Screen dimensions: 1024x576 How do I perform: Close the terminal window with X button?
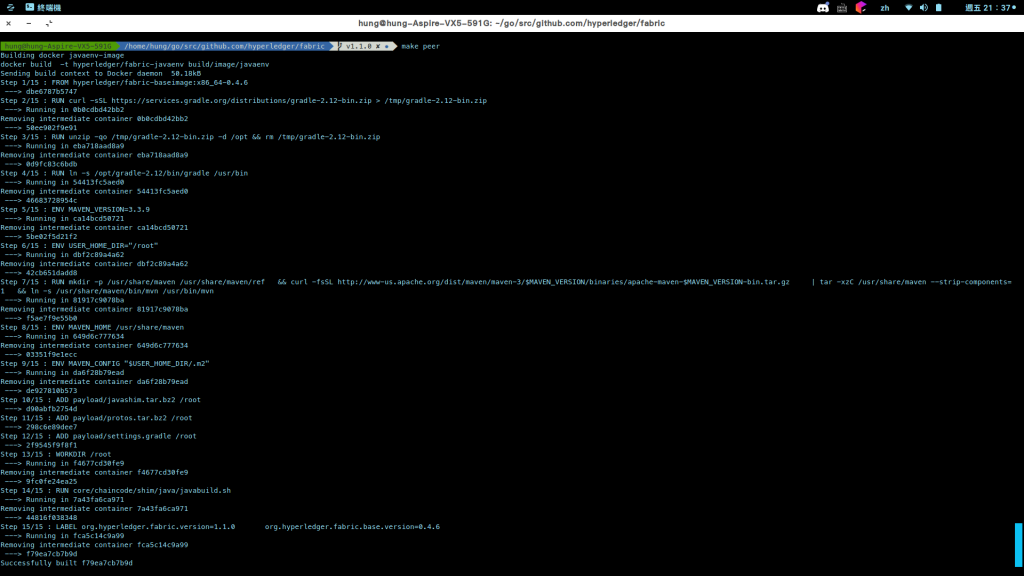tap(8, 23)
